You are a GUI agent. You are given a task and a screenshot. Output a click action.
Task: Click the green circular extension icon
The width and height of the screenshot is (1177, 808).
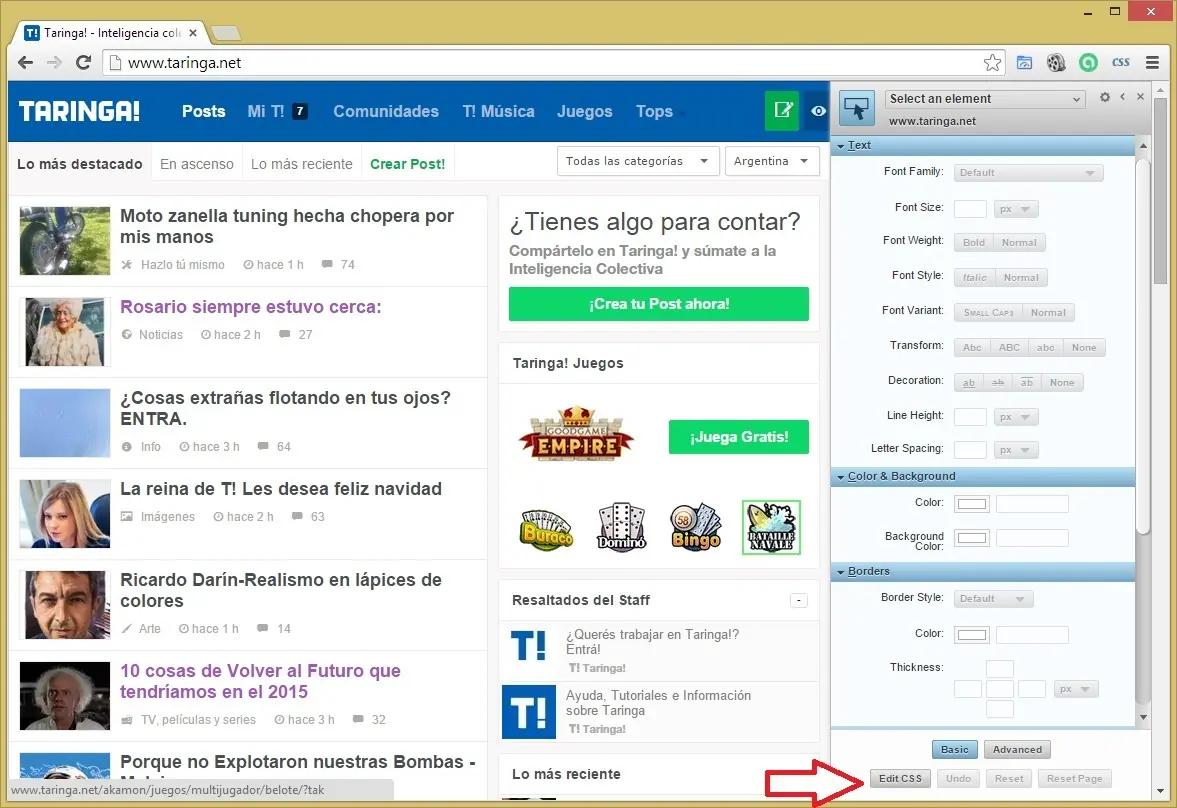click(x=1088, y=63)
